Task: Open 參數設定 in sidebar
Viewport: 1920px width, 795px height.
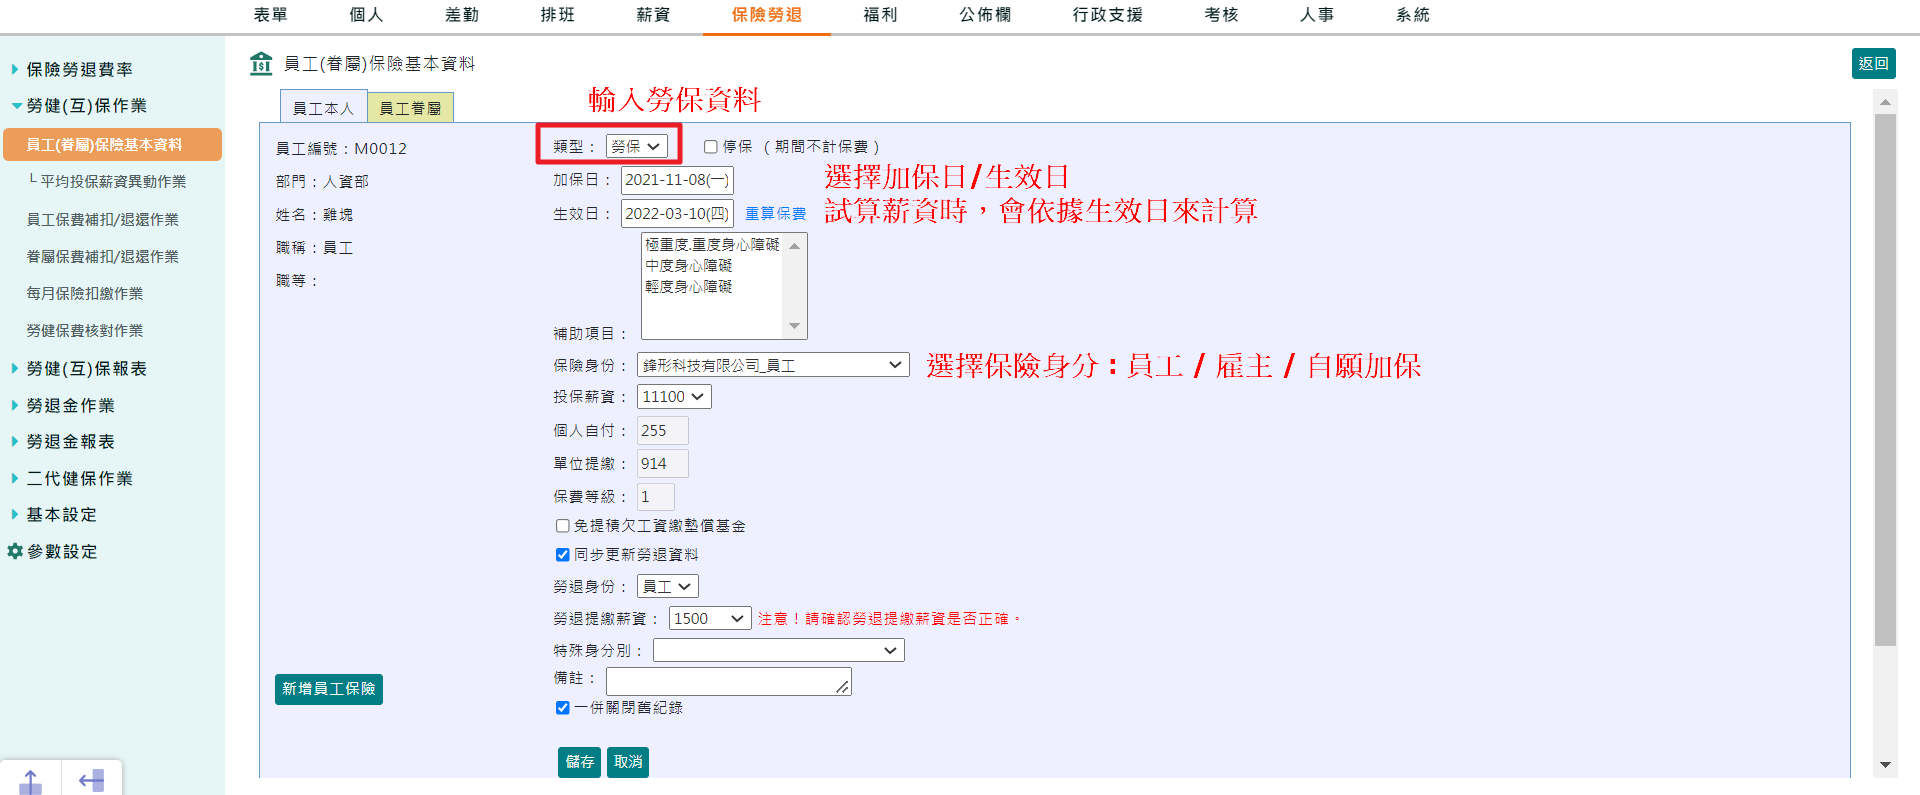Action: coord(62,552)
